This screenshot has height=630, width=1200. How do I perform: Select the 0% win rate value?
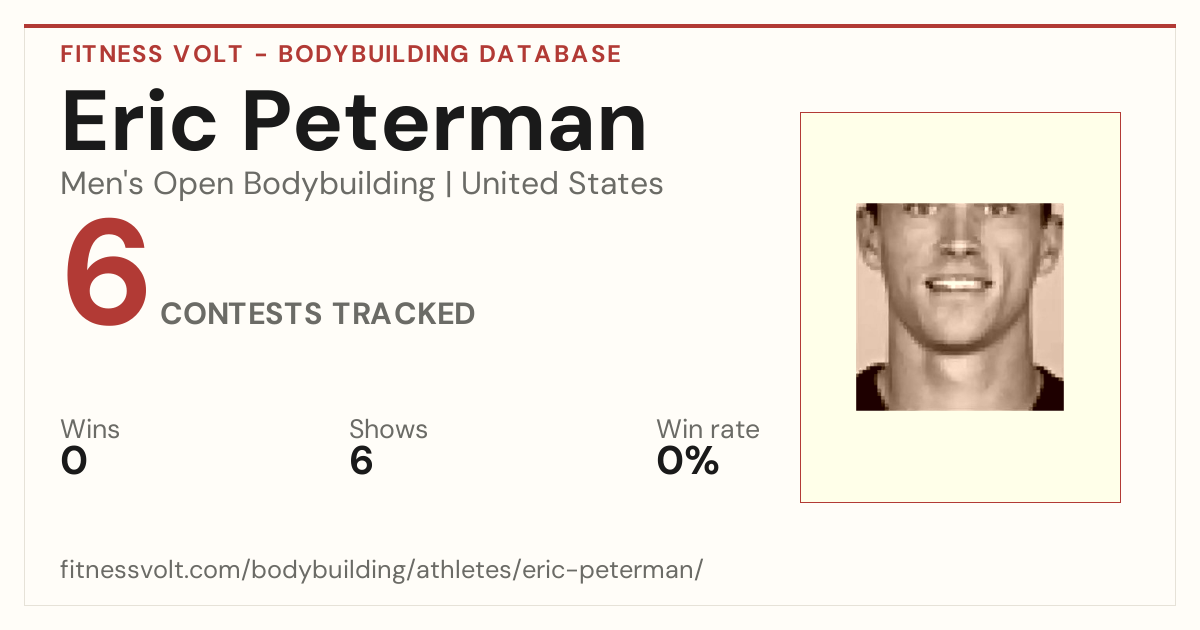pyautogui.click(x=688, y=461)
